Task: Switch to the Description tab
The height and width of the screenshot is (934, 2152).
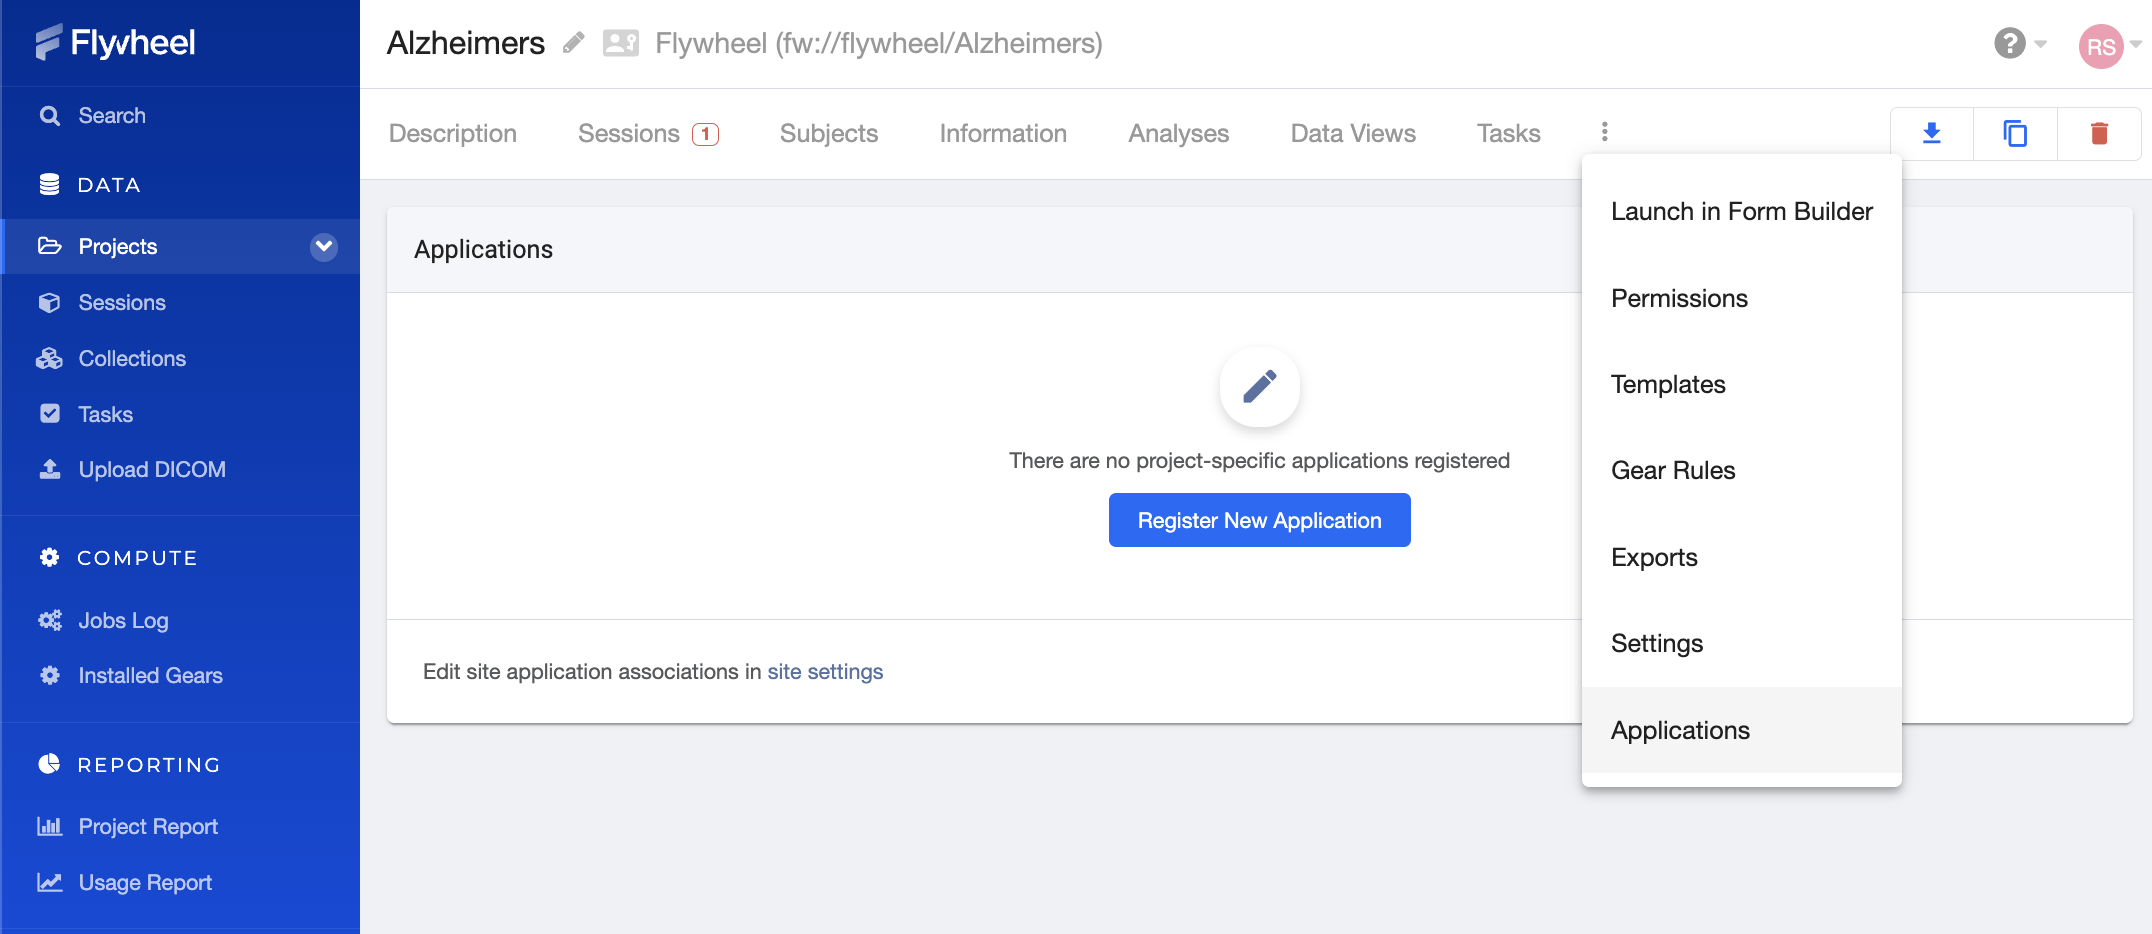Action: 453,133
